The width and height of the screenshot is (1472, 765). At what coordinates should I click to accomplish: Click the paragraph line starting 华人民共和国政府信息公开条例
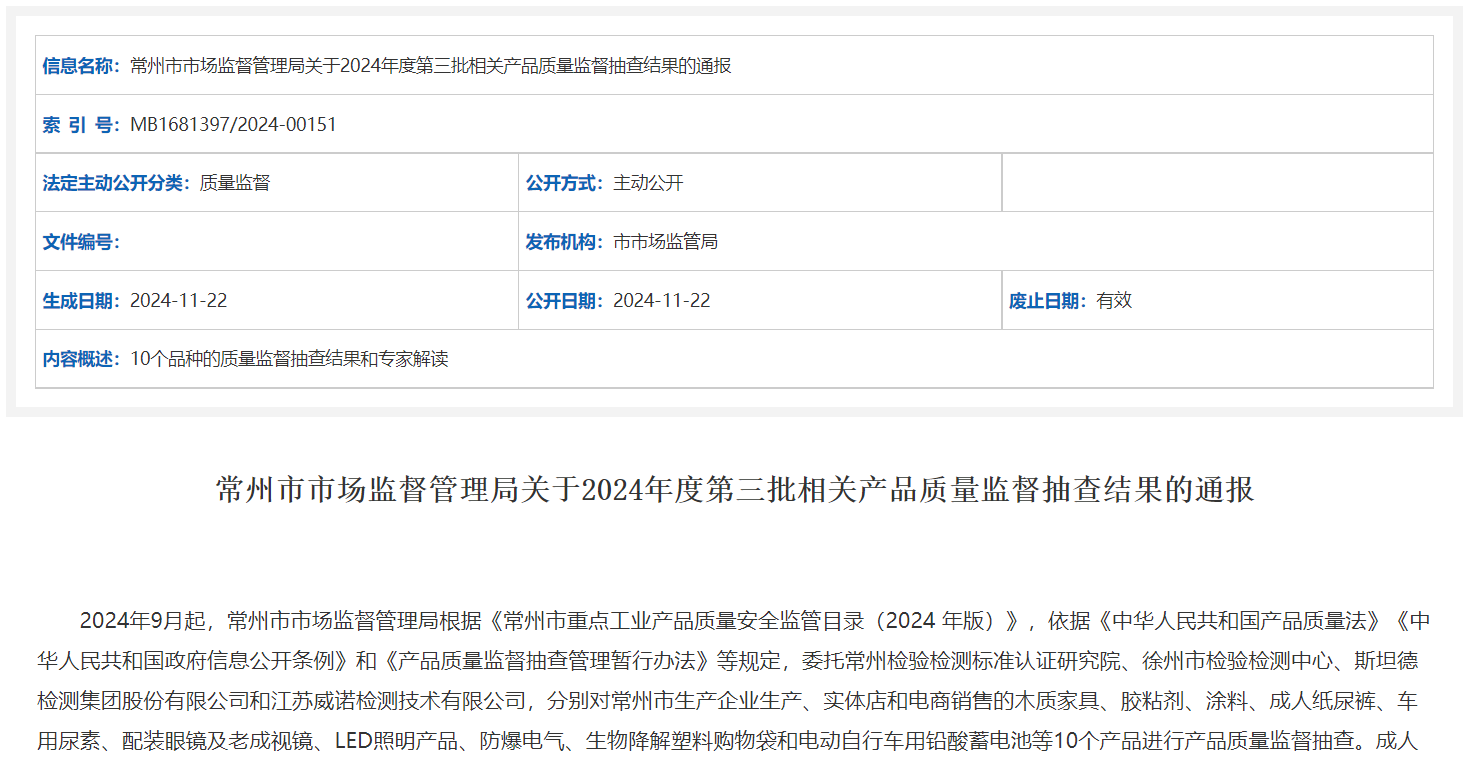coord(728,661)
